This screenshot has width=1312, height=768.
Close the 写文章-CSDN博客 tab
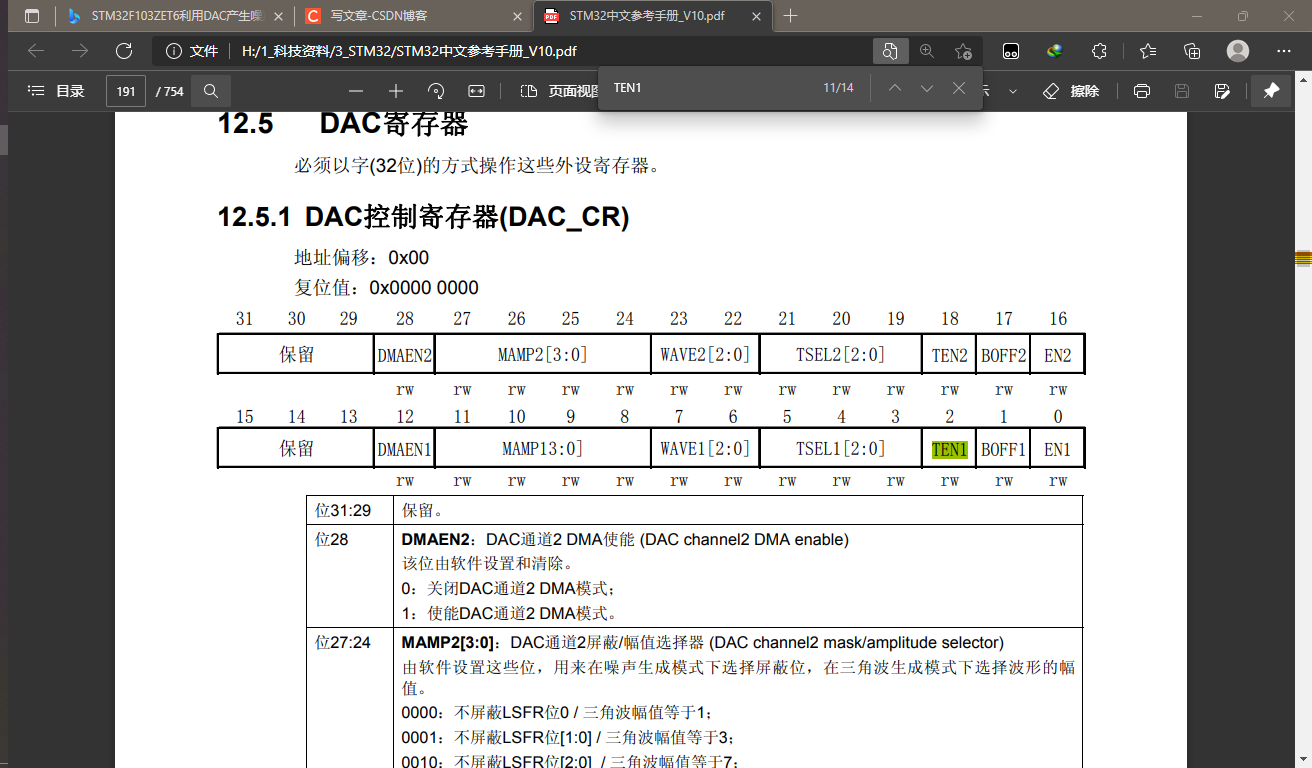tap(517, 16)
